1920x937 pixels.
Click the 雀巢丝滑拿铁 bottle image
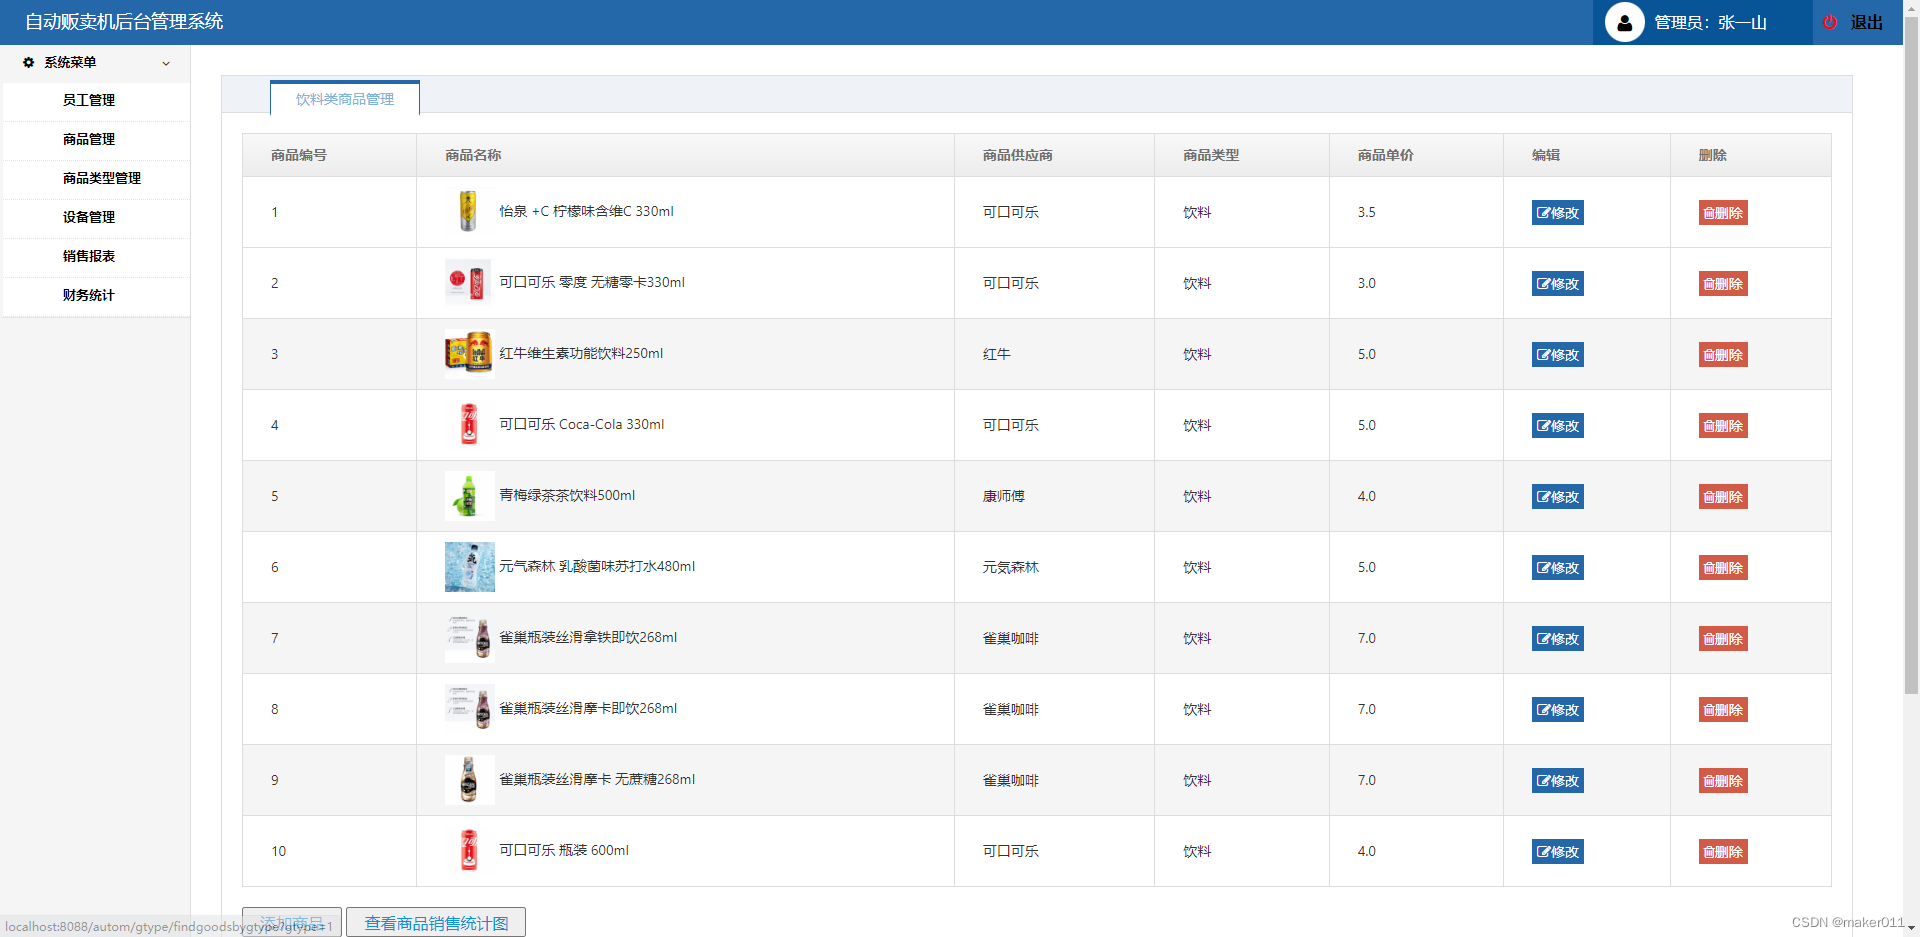[469, 638]
